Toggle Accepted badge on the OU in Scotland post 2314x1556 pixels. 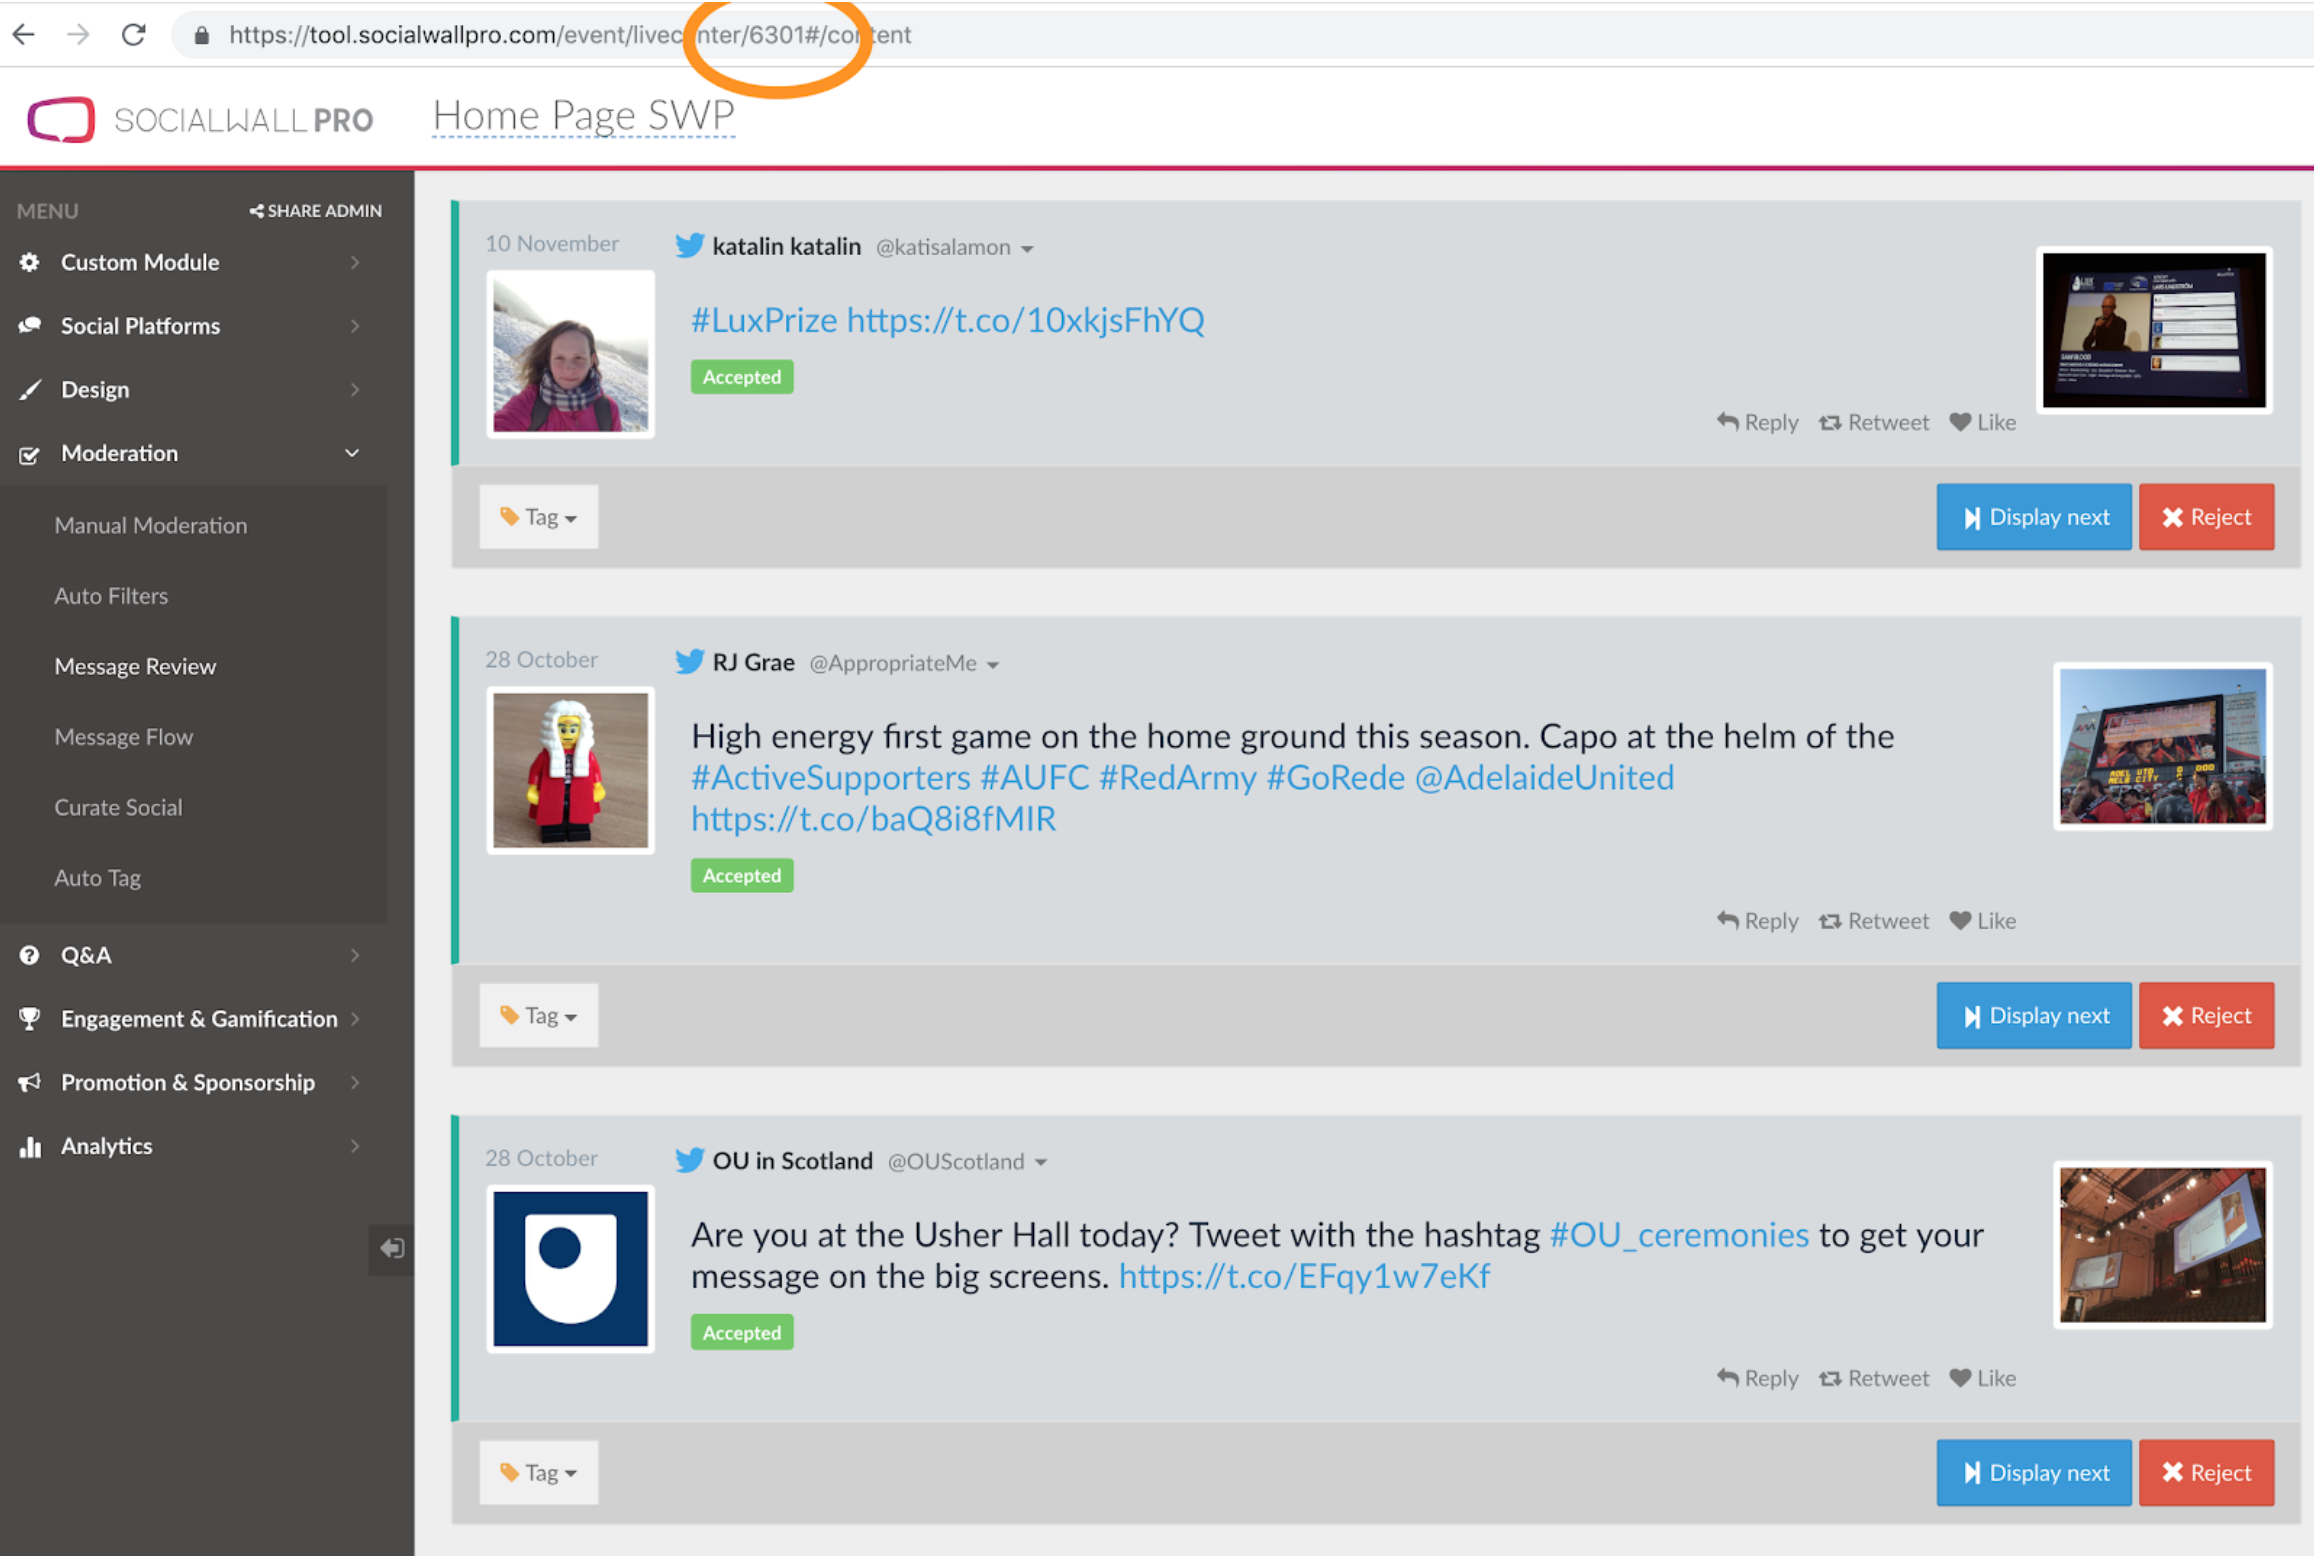(741, 1333)
